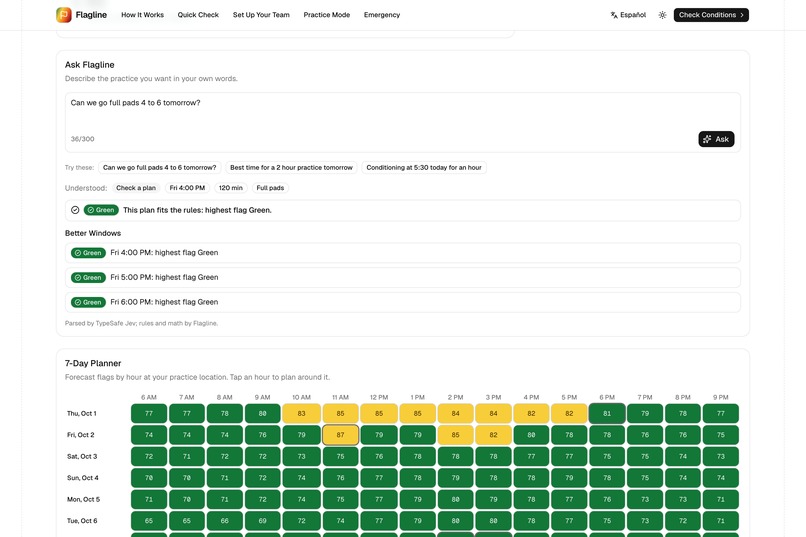
Task: Select Thu Oct 1 9 PM cell 77
Action: (721, 414)
